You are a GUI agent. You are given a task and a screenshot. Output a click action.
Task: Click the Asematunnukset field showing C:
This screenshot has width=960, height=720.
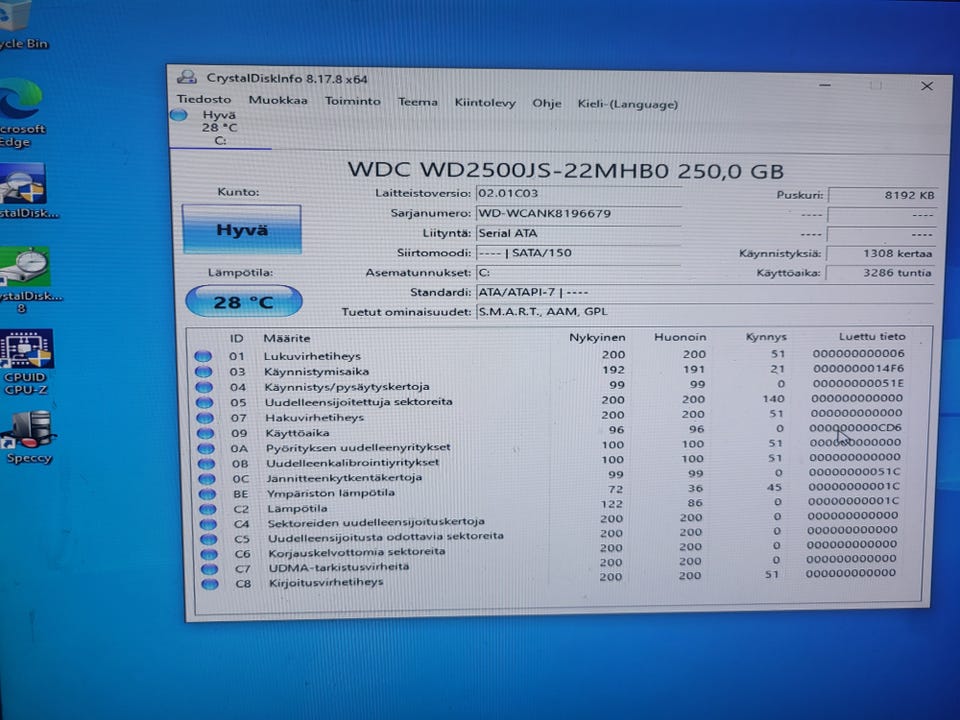click(x=579, y=272)
